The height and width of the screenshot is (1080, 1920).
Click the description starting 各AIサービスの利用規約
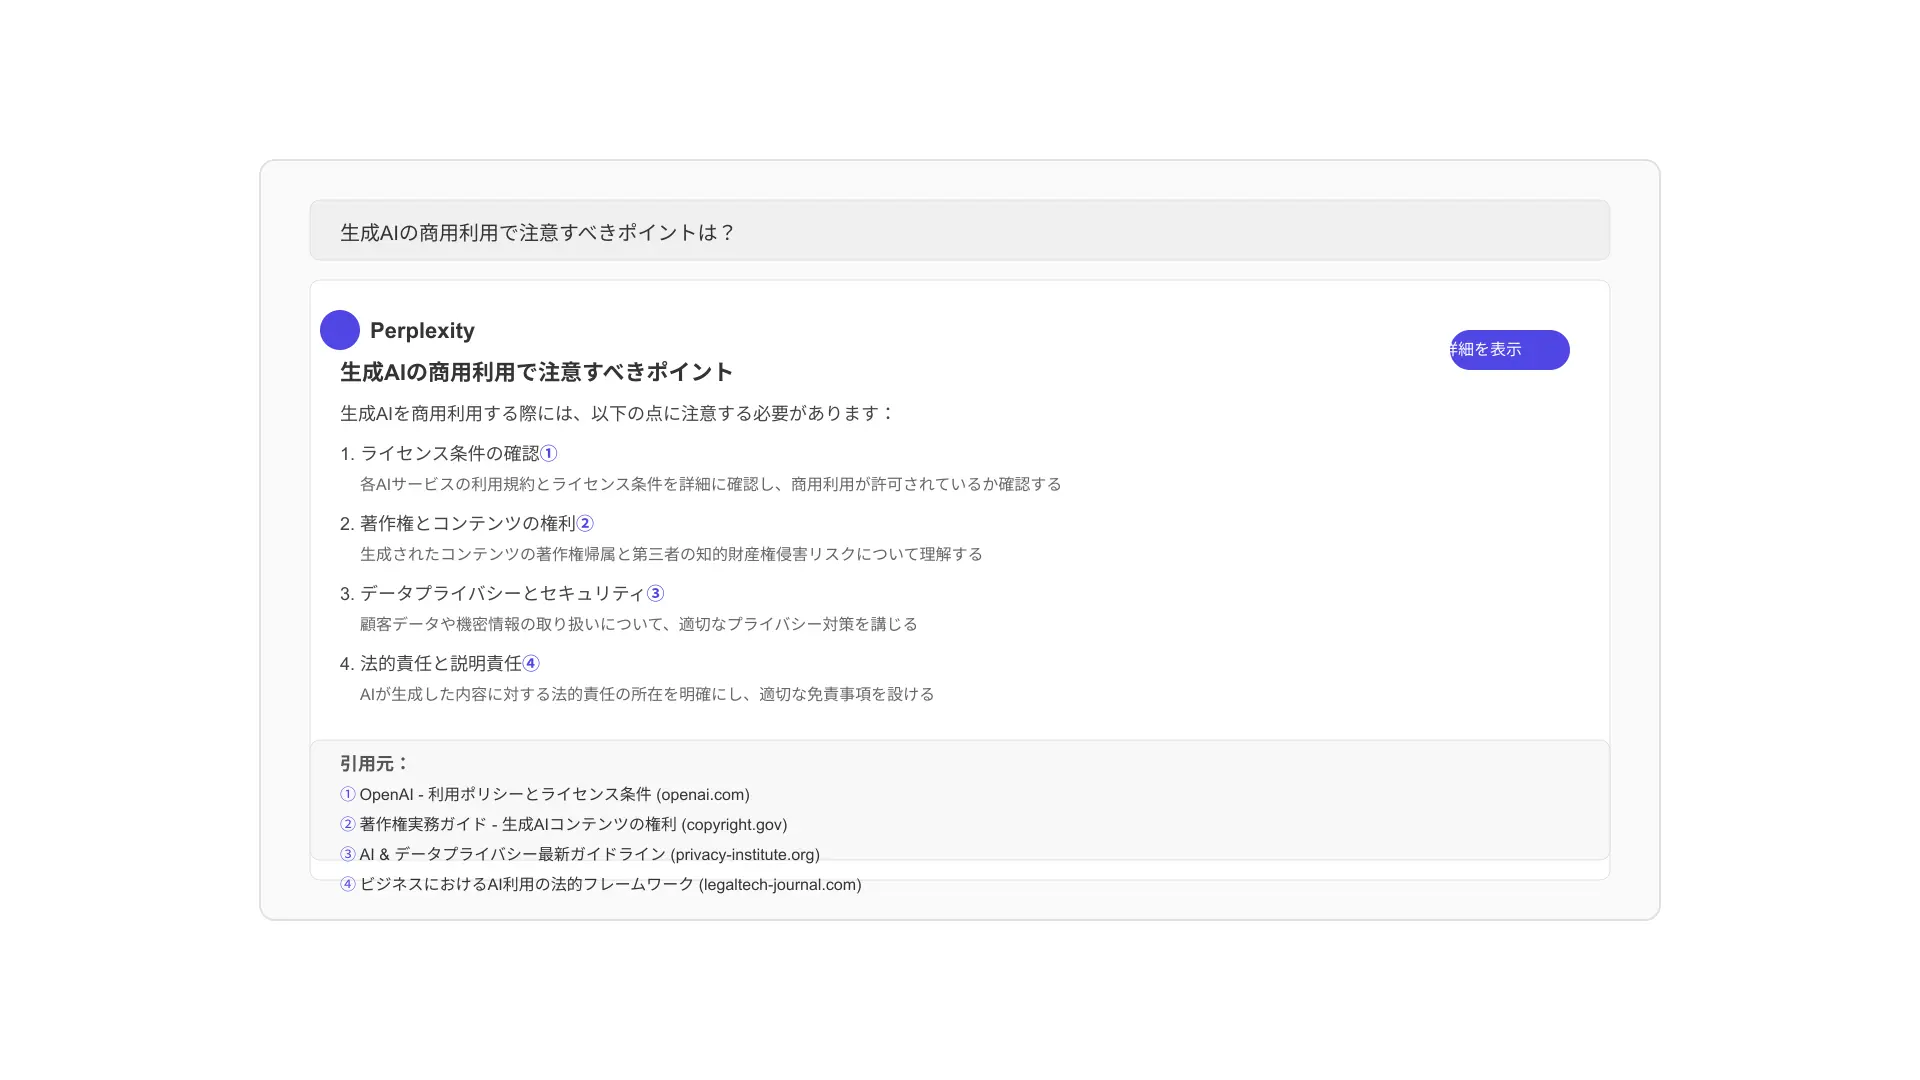pyautogui.click(x=711, y=484)
